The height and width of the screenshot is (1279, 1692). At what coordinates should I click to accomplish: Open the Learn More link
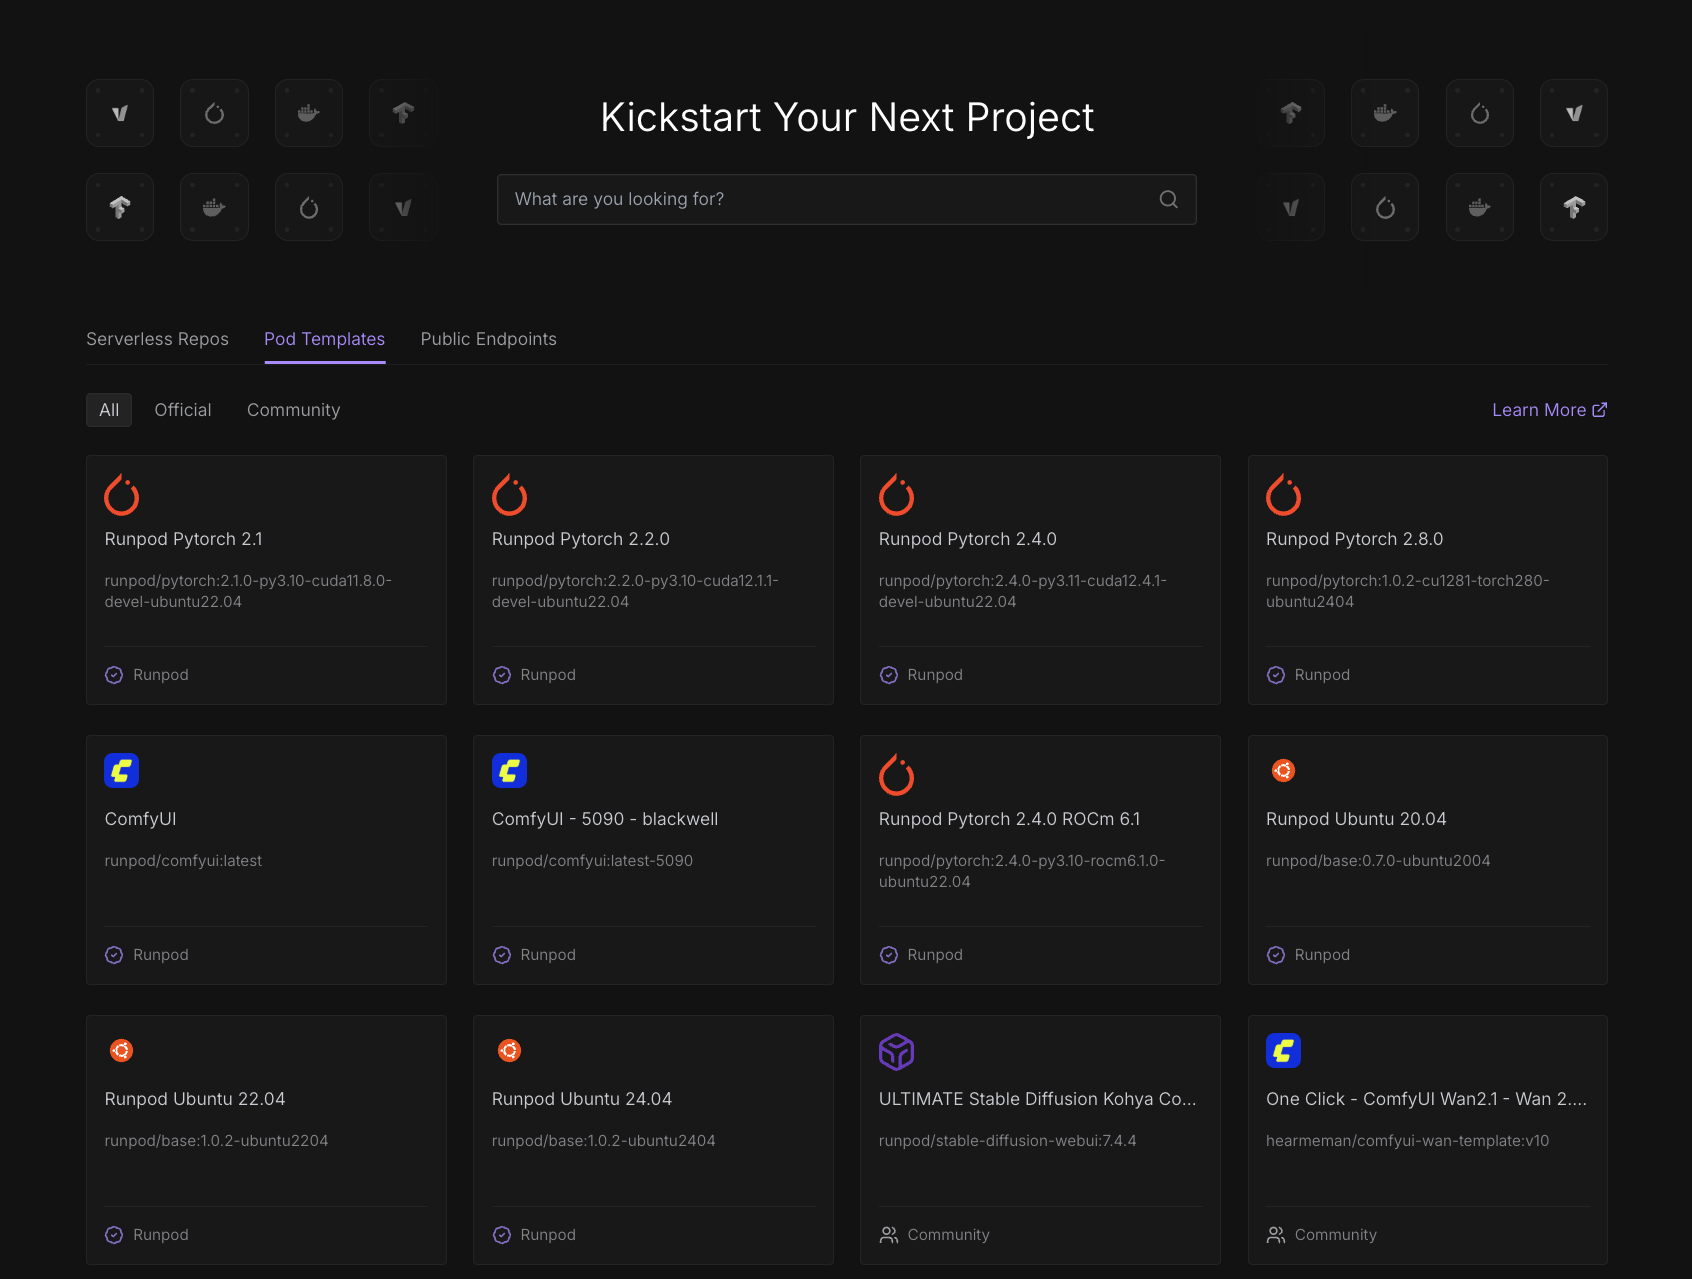[x=1548, y=410]
